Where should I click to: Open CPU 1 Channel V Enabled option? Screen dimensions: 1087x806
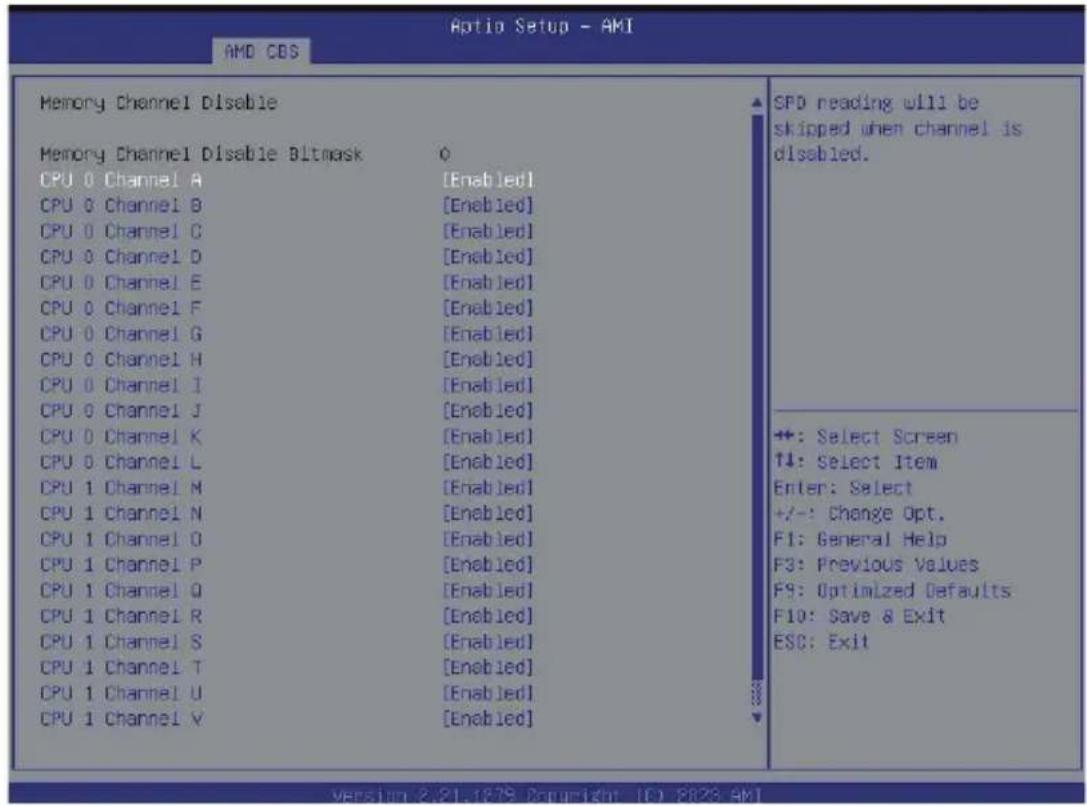point(488,719)
